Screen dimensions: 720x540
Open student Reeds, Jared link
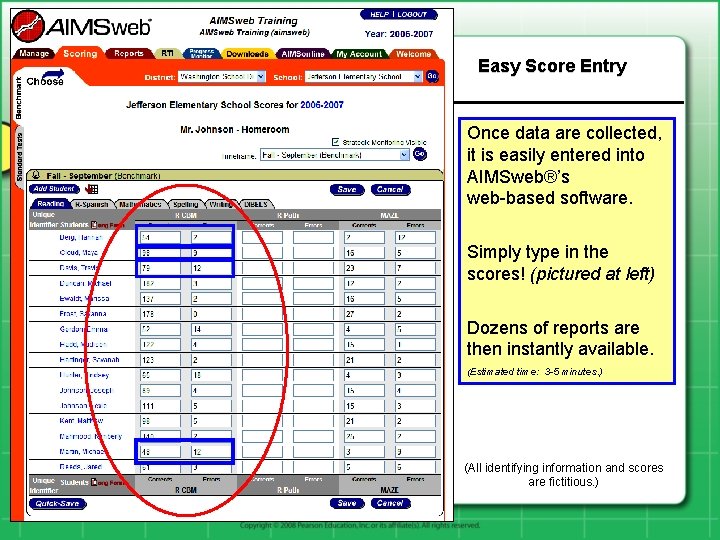(x=80, y=466)
